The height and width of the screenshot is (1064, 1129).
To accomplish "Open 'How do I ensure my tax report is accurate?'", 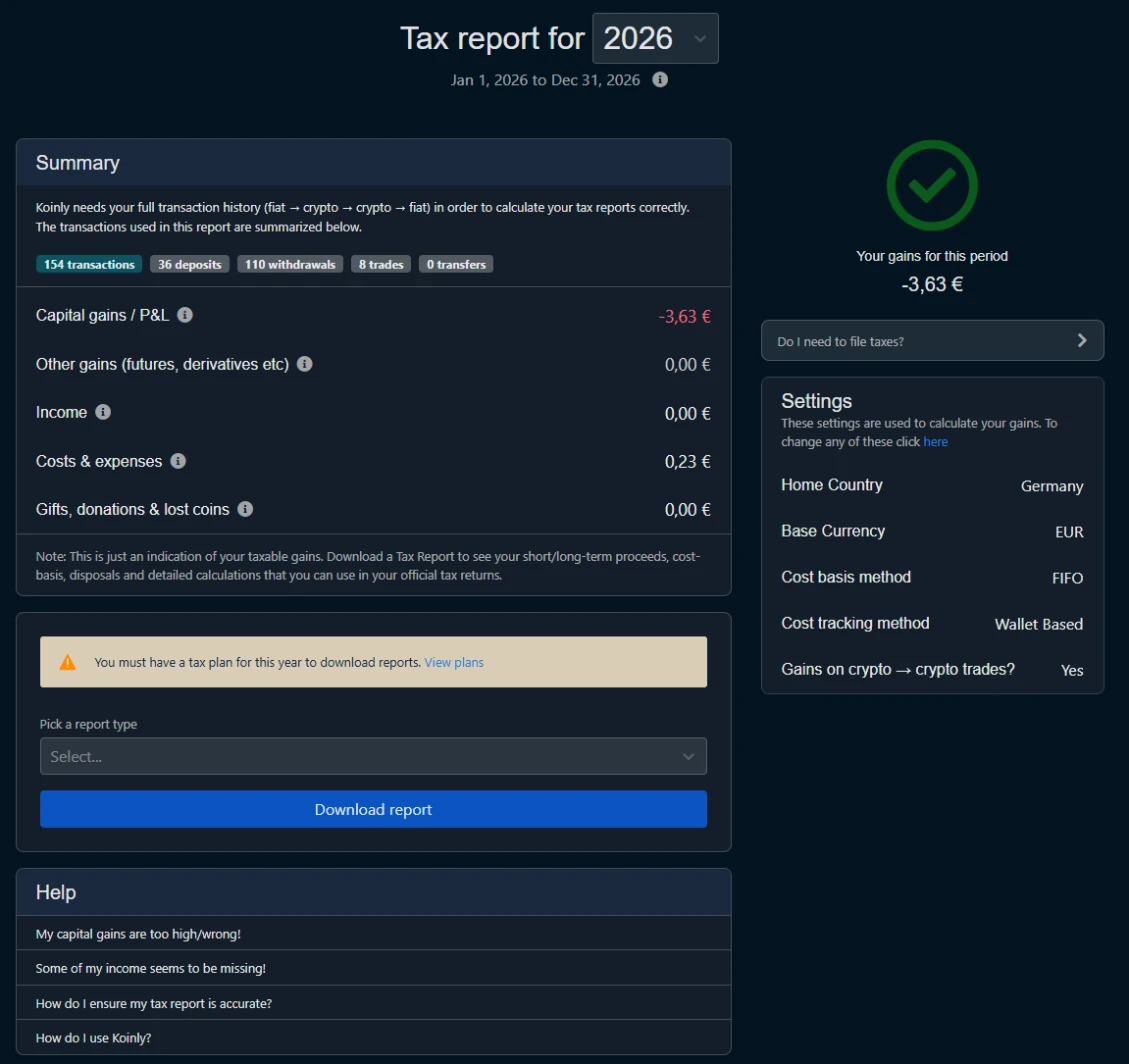I will (373, 1003).
